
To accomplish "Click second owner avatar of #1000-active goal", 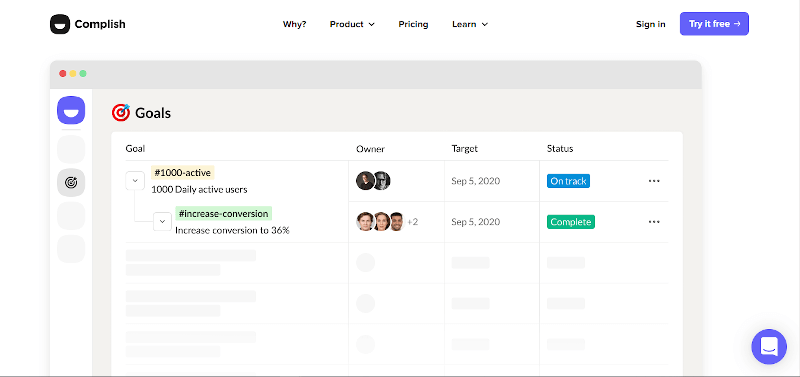I will click(382, 181).
